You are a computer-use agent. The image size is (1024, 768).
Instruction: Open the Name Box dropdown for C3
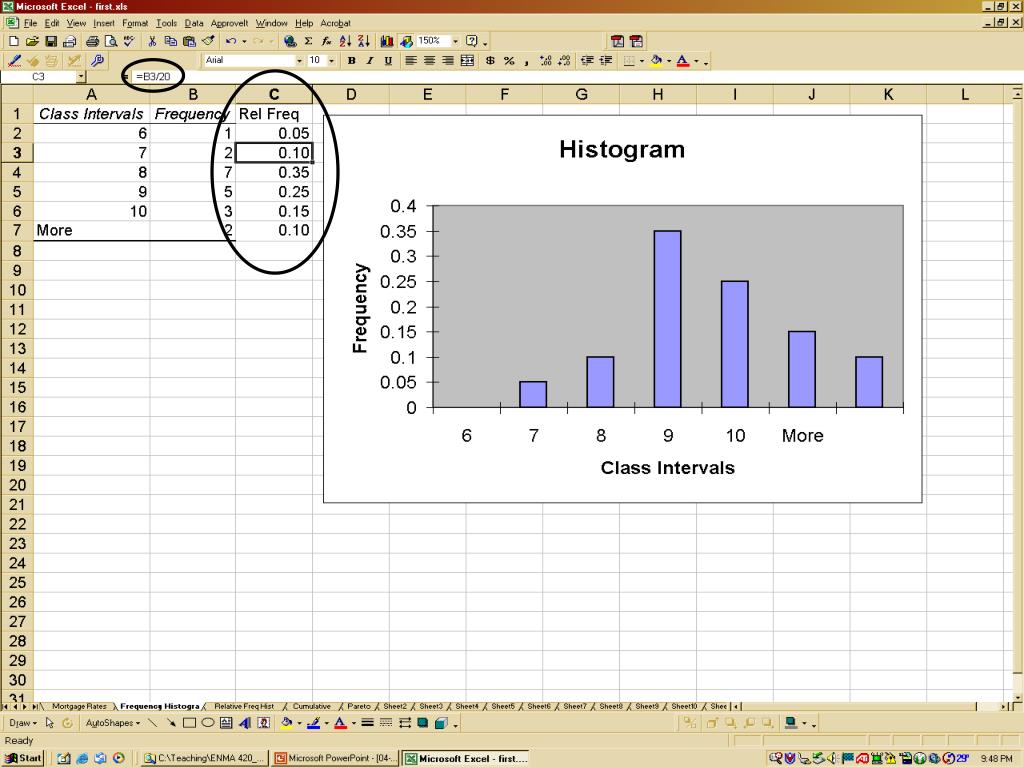[x=81, y=77]
